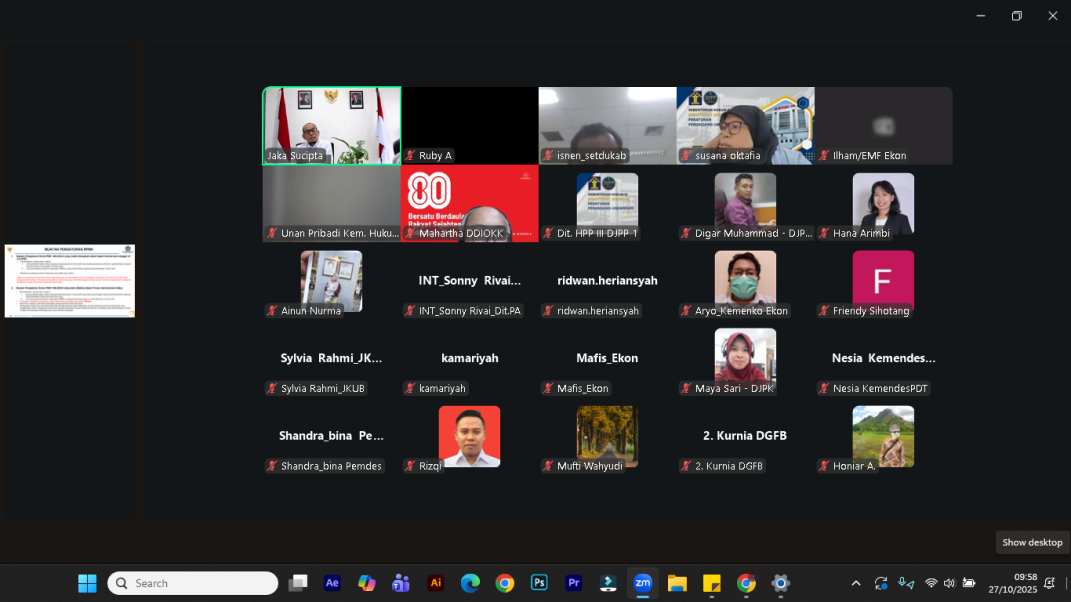Open Sticky Notes from taskbar
Viewport: 1071px width, 602px height.
point(712,583)
